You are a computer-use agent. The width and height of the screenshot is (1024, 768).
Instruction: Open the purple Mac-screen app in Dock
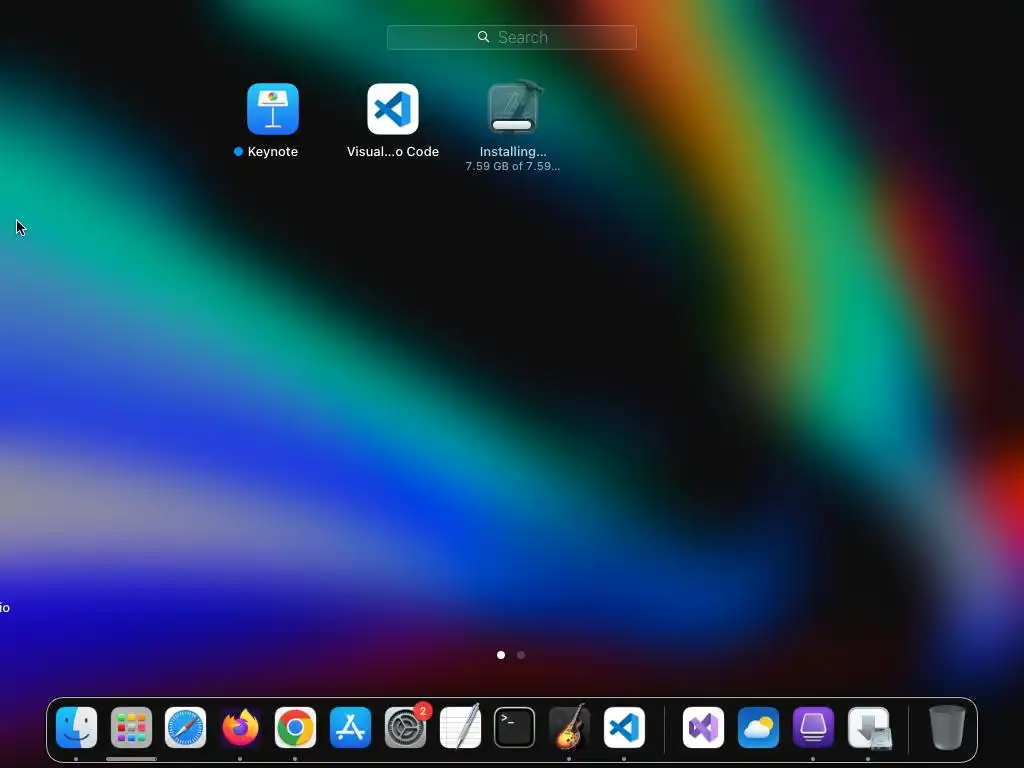pyautogui.click(x=813, y=727)
